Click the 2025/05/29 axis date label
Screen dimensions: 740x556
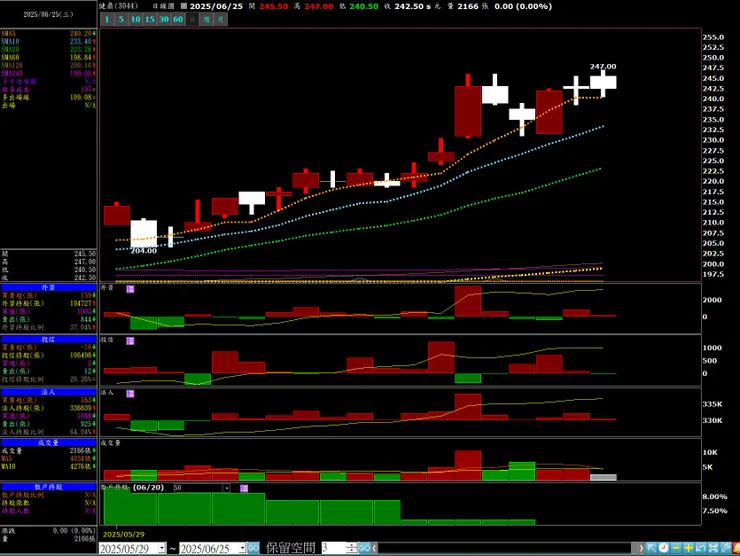[x=124, y=534]
